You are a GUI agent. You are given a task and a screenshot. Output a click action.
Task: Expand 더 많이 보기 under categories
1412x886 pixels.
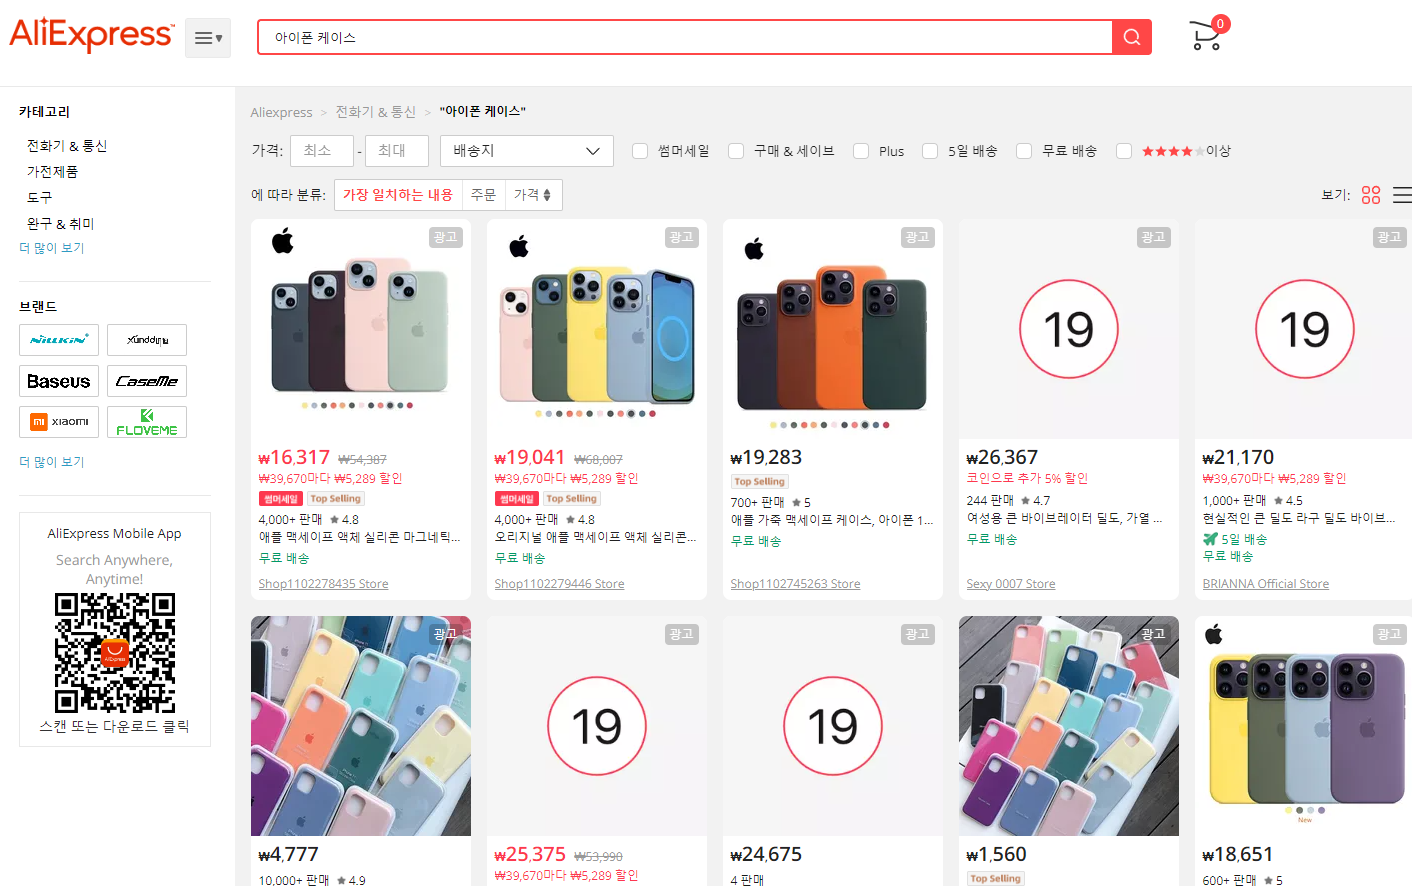click(x=52, y=248)
